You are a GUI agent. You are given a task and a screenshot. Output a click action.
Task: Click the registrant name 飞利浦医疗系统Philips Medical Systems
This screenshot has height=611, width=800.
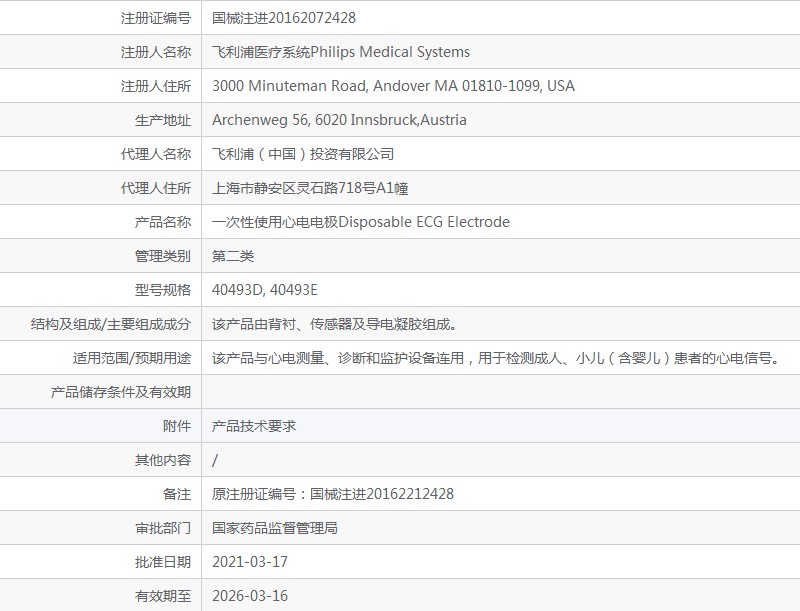pyautogui.click(x=341, y=52)
